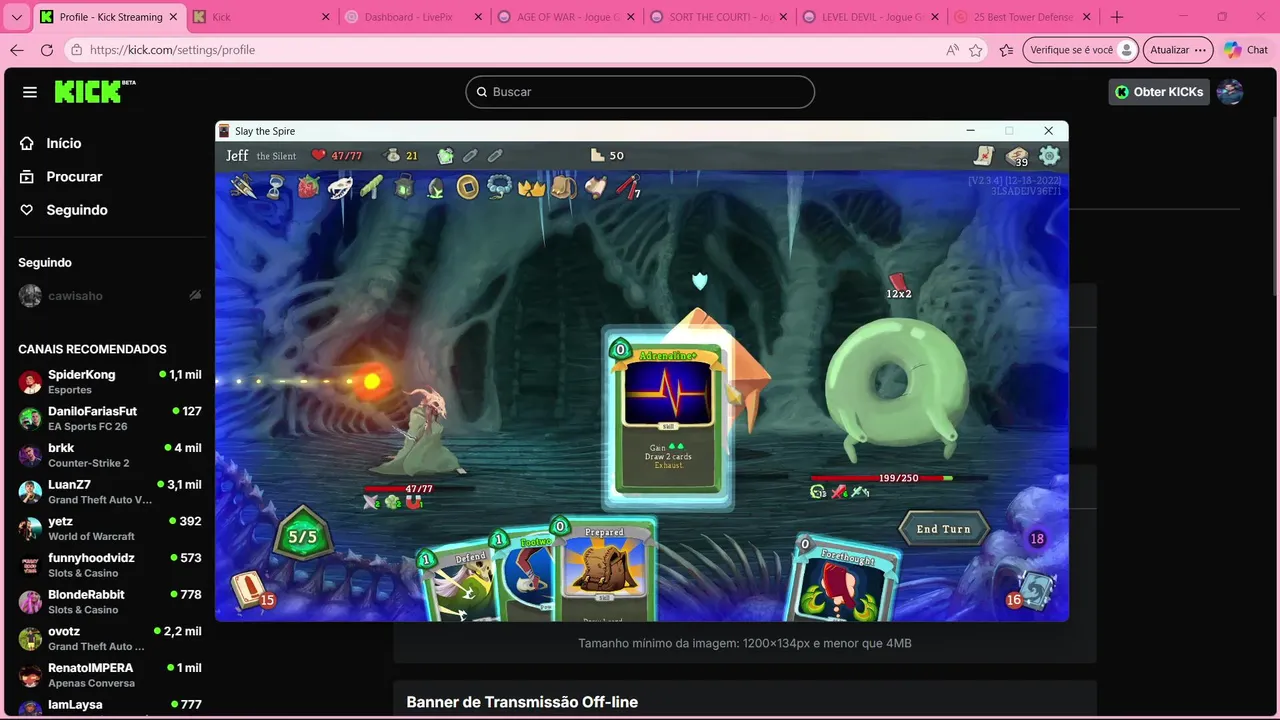Screen dimensions: 1280x720
Task: Open the recommended channel DaniloFariasFut
Action: point(110,418)
